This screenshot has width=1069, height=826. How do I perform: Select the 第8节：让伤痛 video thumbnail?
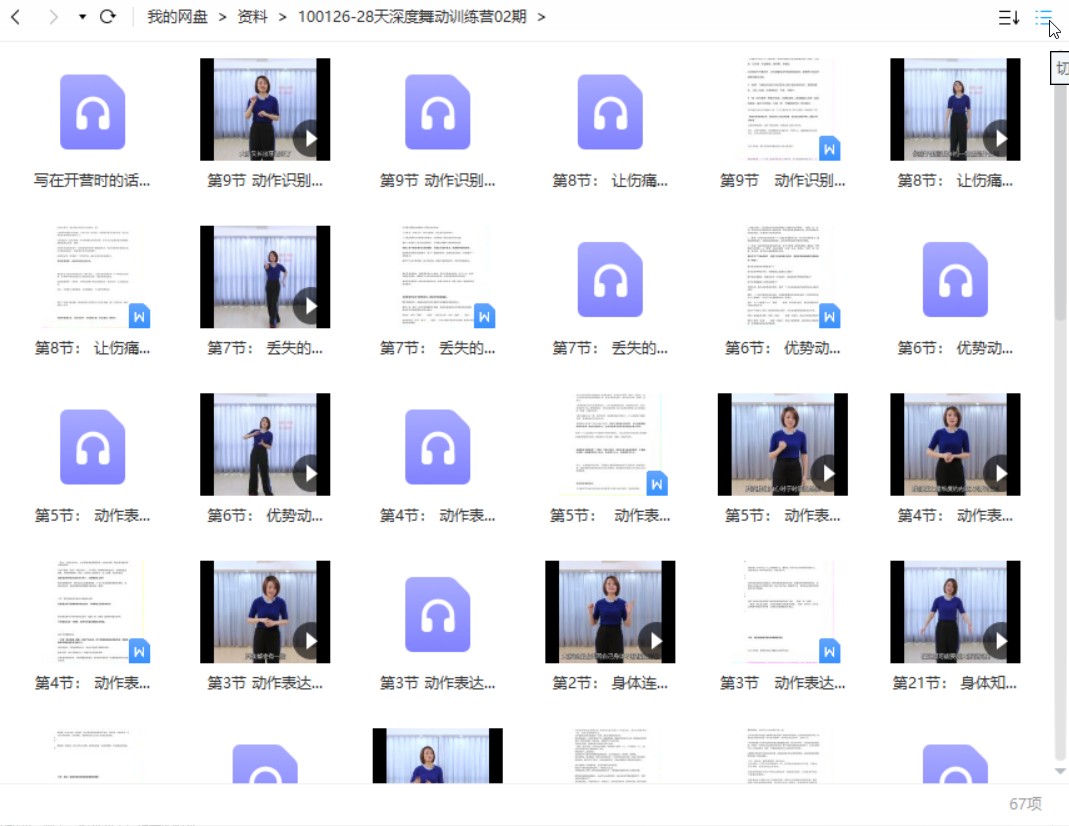pyautogui.click(x=955, y=110)
